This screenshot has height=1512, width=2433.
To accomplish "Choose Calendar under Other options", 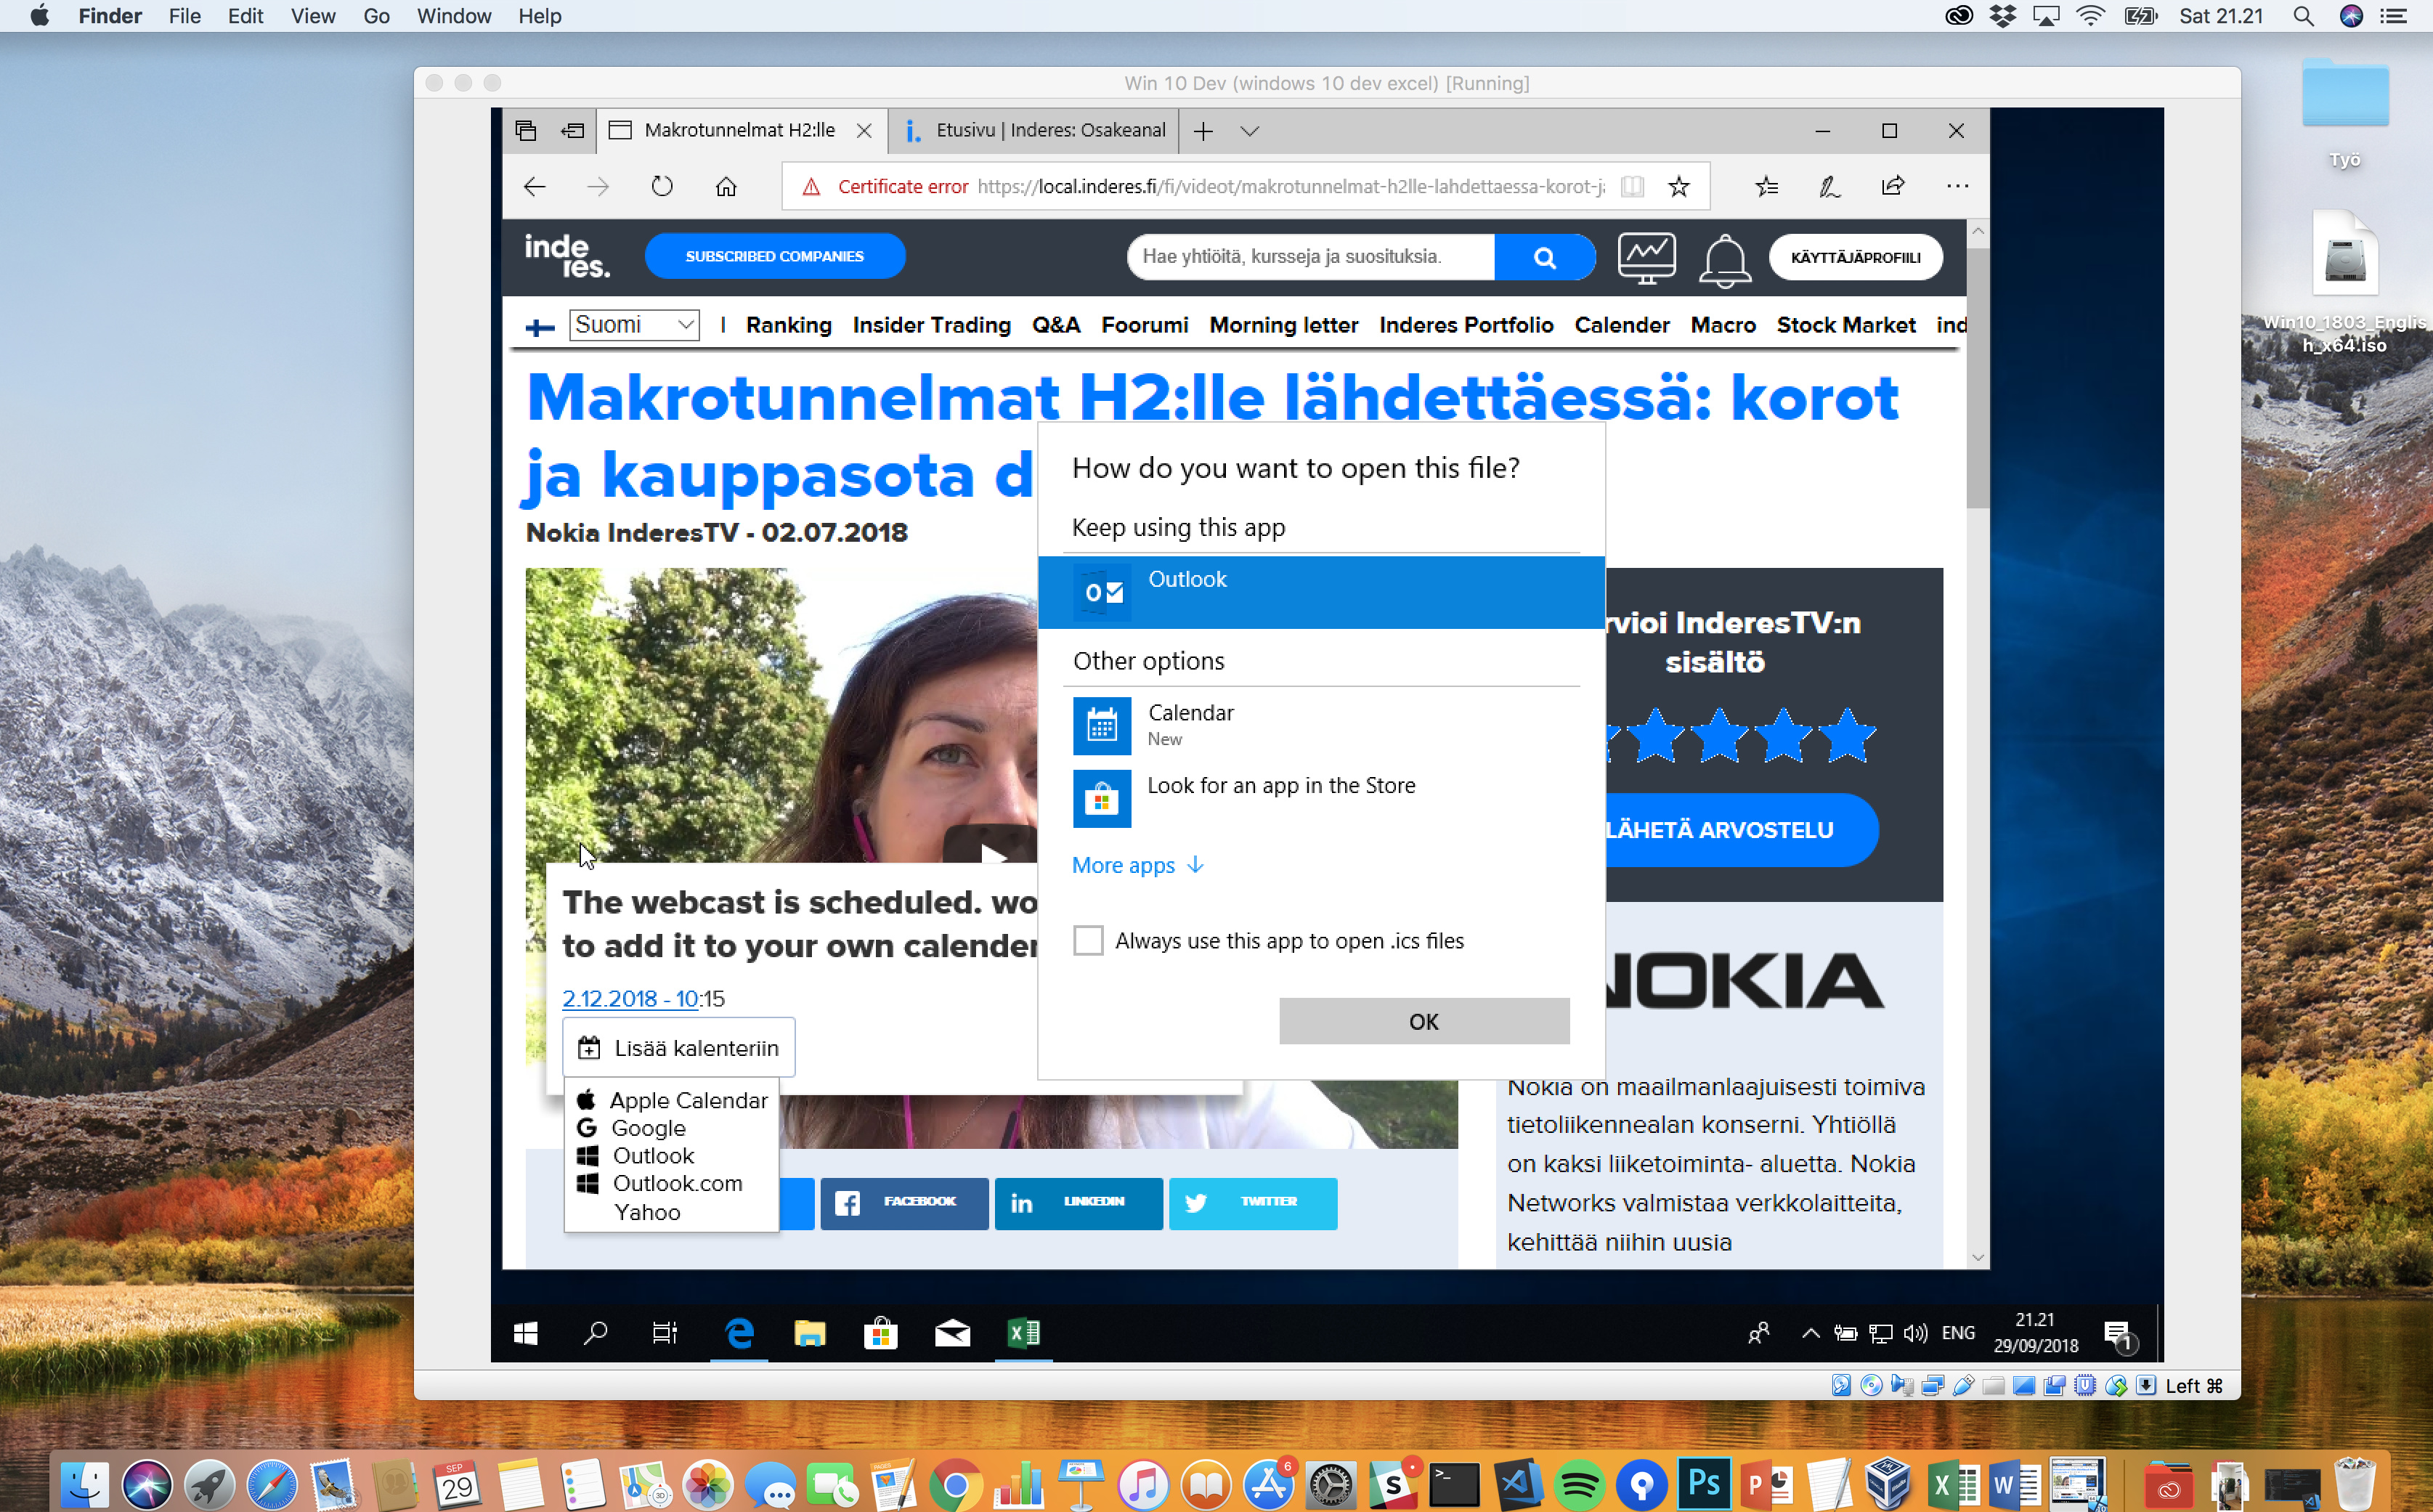I will (x=1190, y=724).
